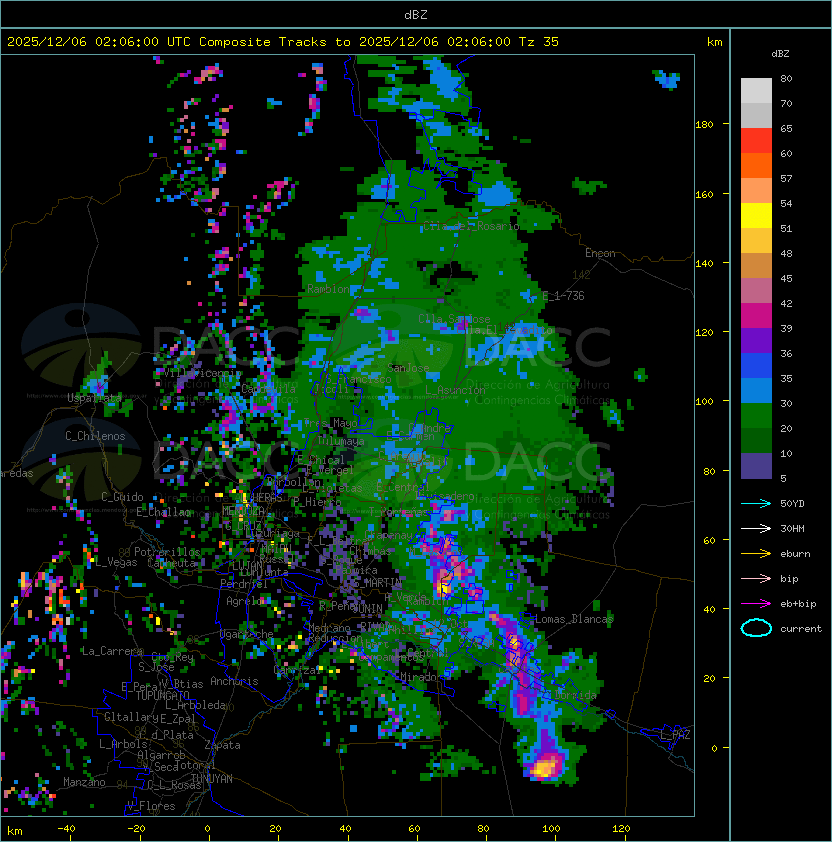Click the TUNUYAN map label

[x=212, y=779]
